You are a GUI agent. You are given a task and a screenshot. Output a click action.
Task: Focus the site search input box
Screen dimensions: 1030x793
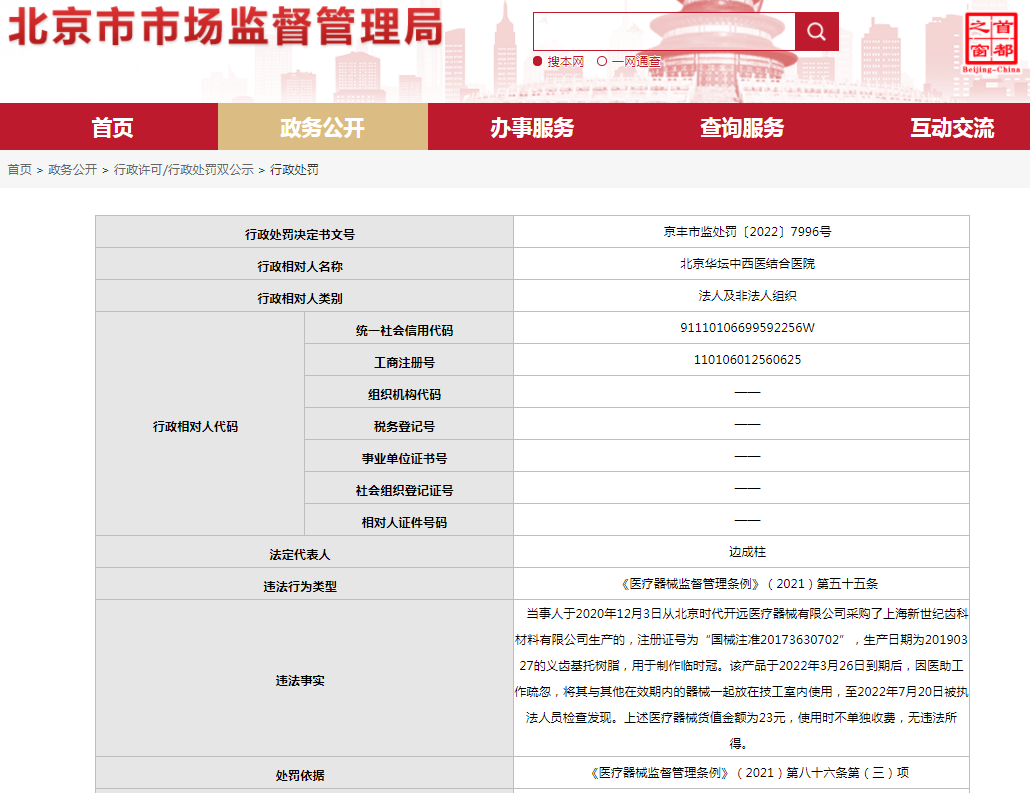pos(663,32)
